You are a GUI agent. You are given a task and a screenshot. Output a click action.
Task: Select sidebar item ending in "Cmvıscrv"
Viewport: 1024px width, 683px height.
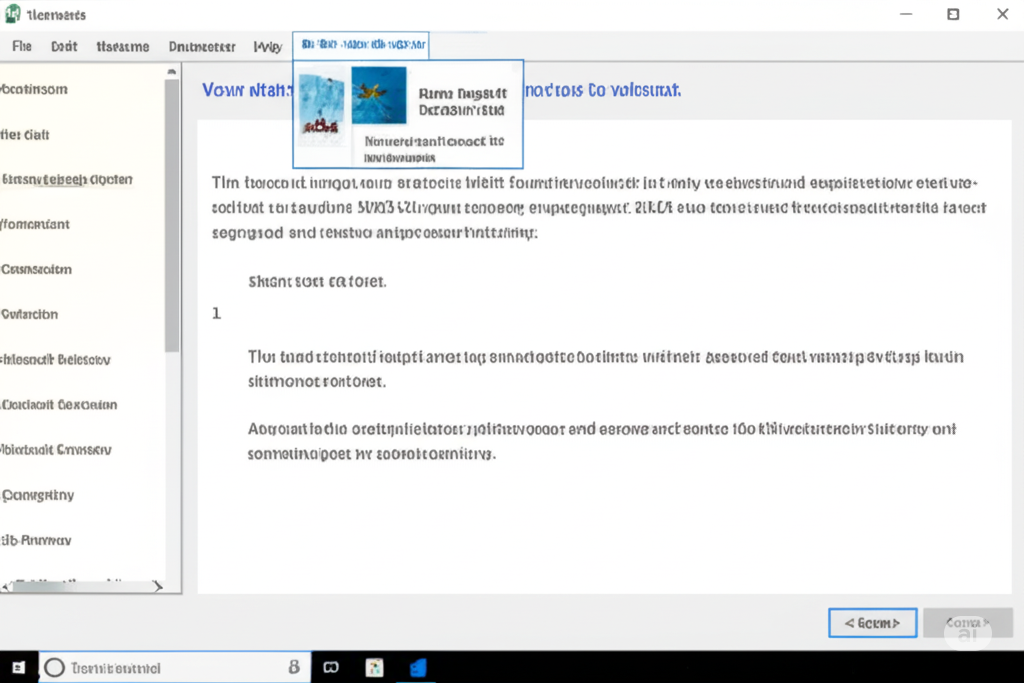click(56, 449)
